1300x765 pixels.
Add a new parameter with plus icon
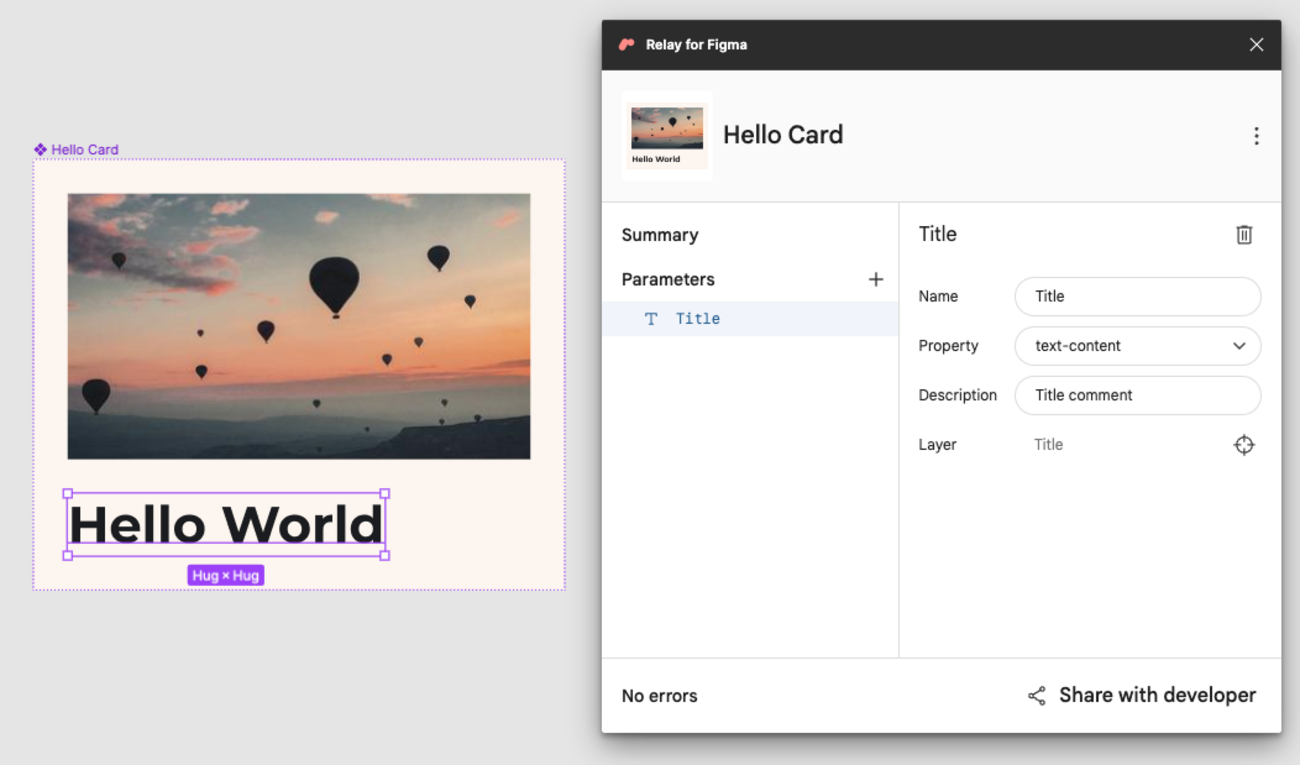[x=875, y=280]
